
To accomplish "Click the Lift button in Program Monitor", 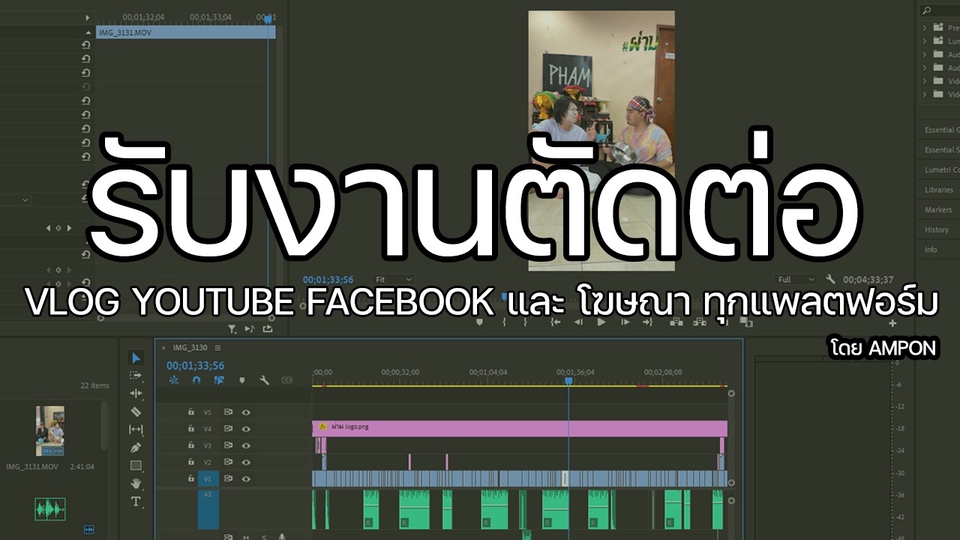I will pyautogui.click(x=676, y=322).
